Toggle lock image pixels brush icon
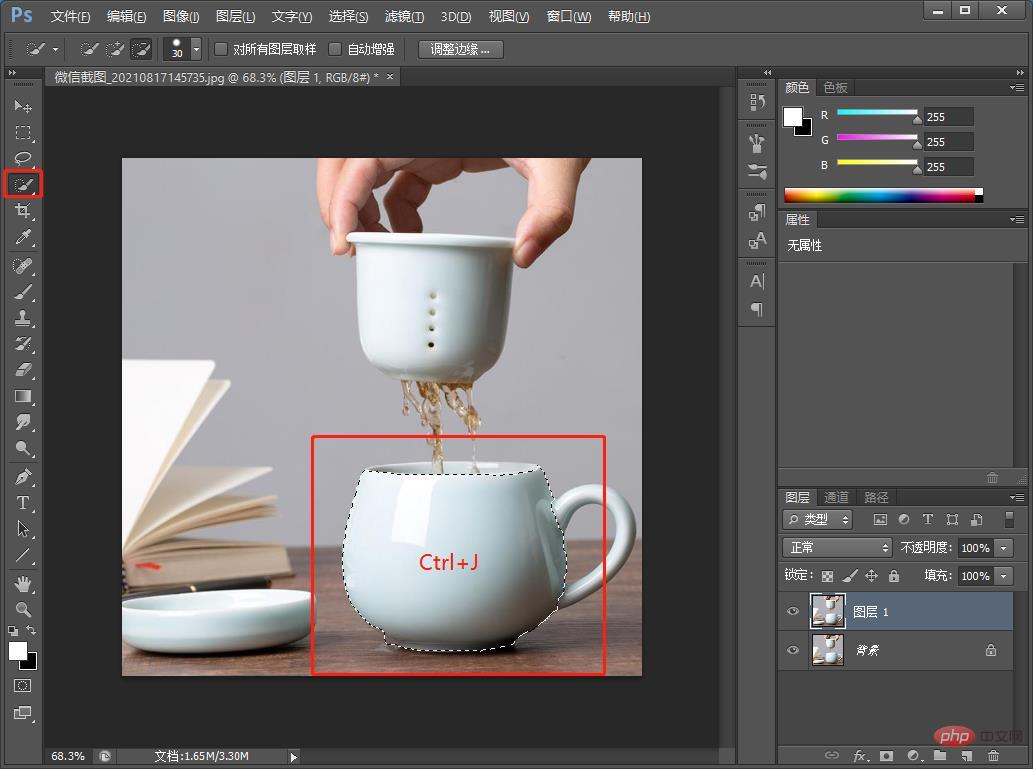Screen dimensions: 1033x769 [850, 576]
